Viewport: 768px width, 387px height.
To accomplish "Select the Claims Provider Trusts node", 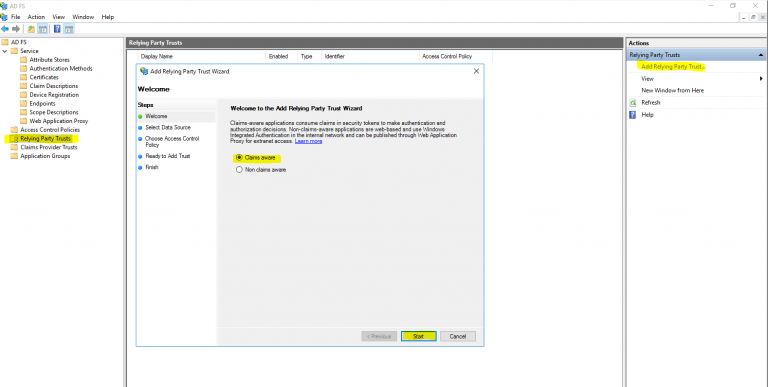I will (48, 147).
